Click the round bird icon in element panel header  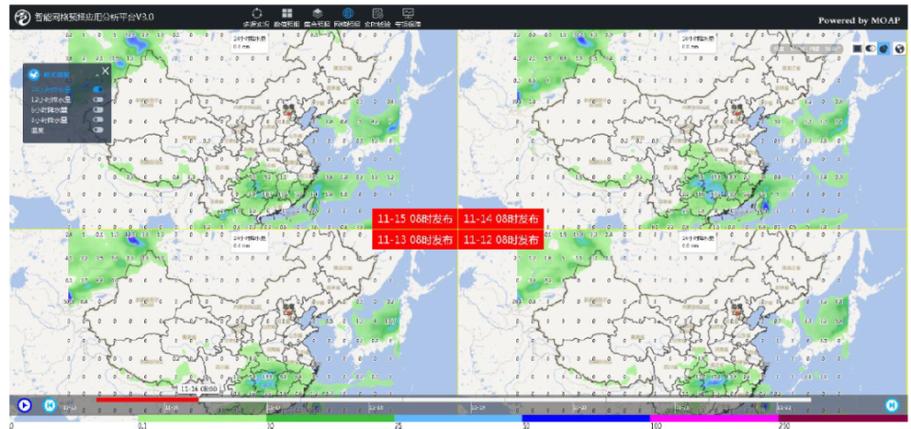click(34, 74)
